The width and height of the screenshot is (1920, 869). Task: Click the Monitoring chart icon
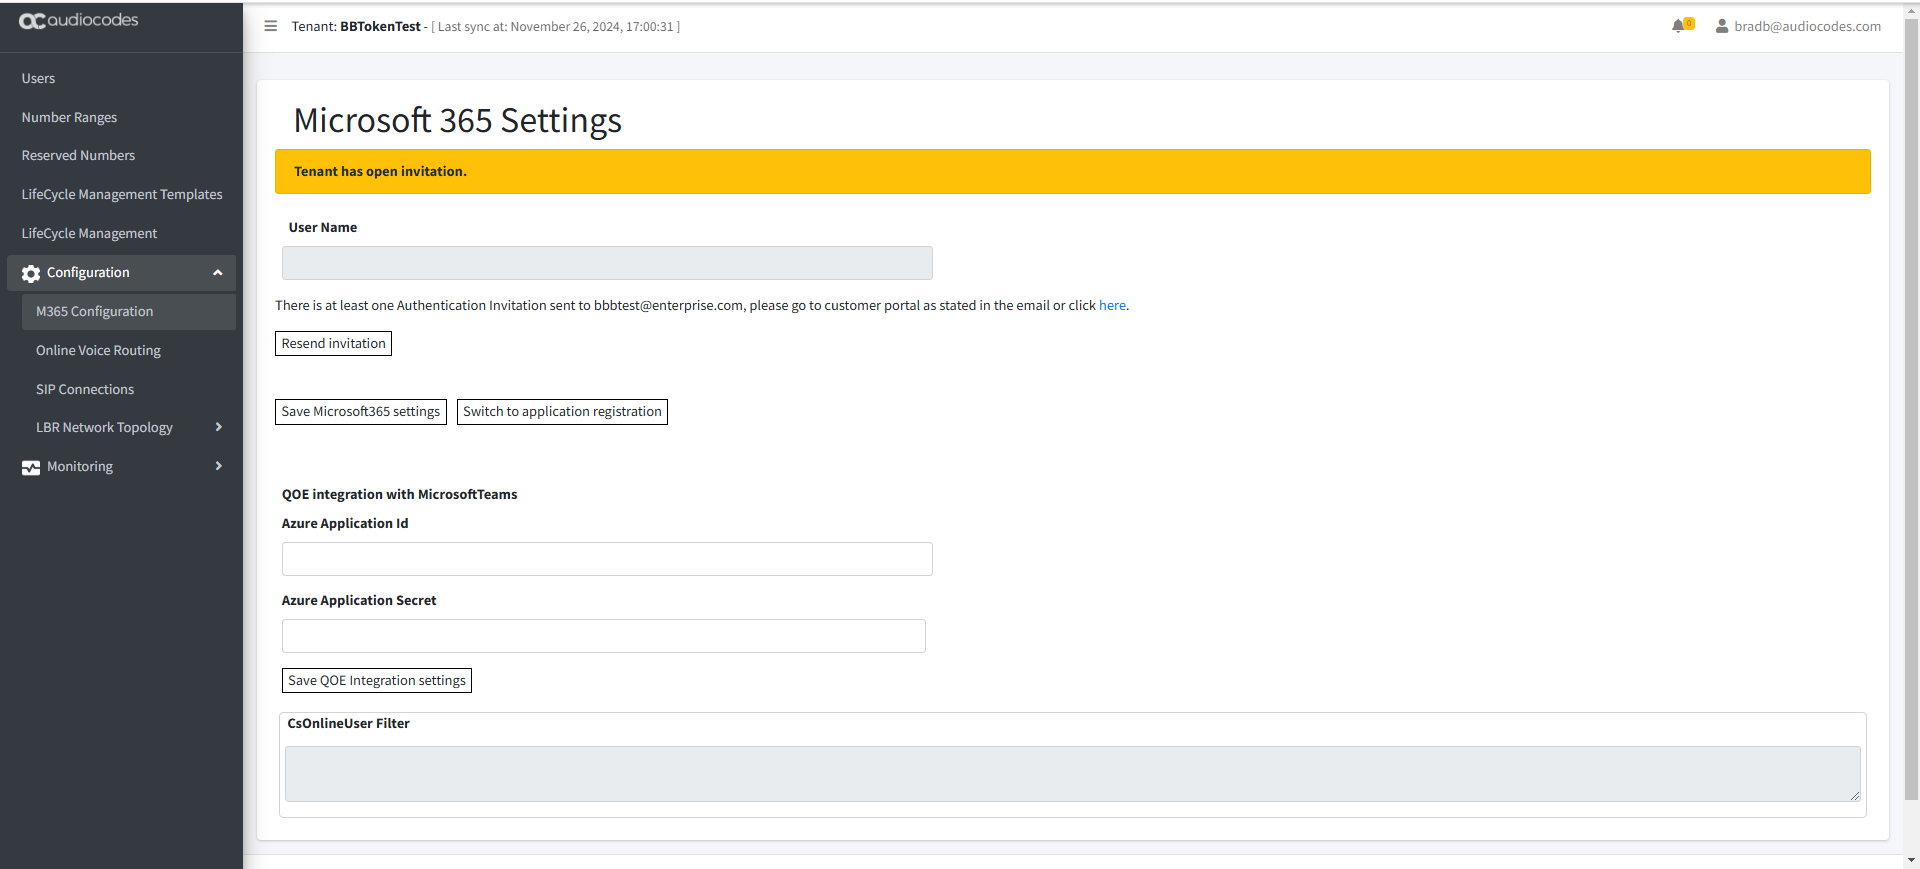point(31,467)
